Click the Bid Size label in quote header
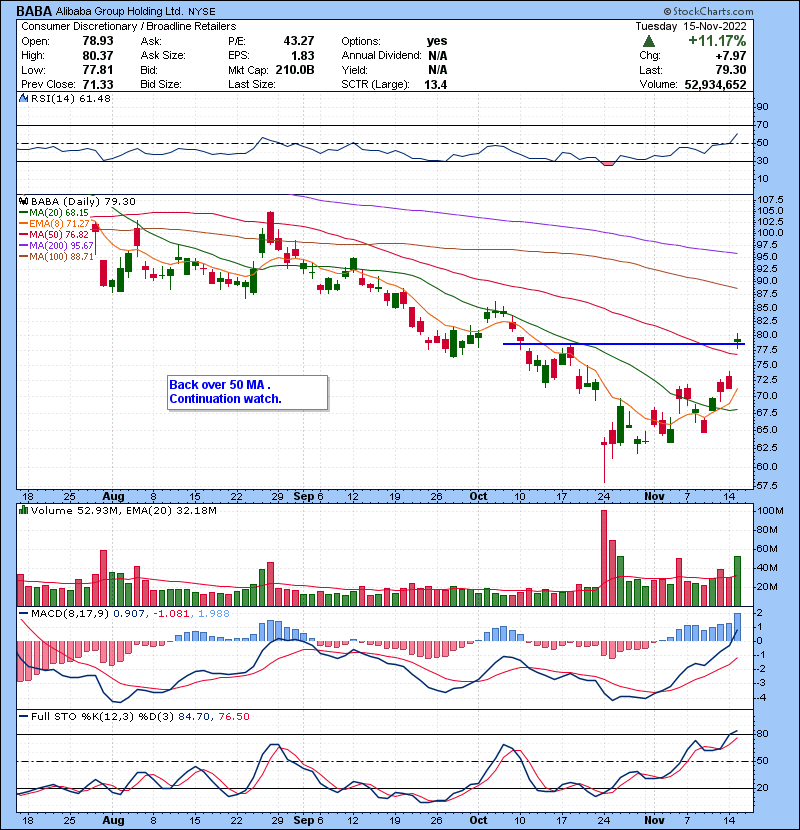800x830 pixels. (161, 85)
